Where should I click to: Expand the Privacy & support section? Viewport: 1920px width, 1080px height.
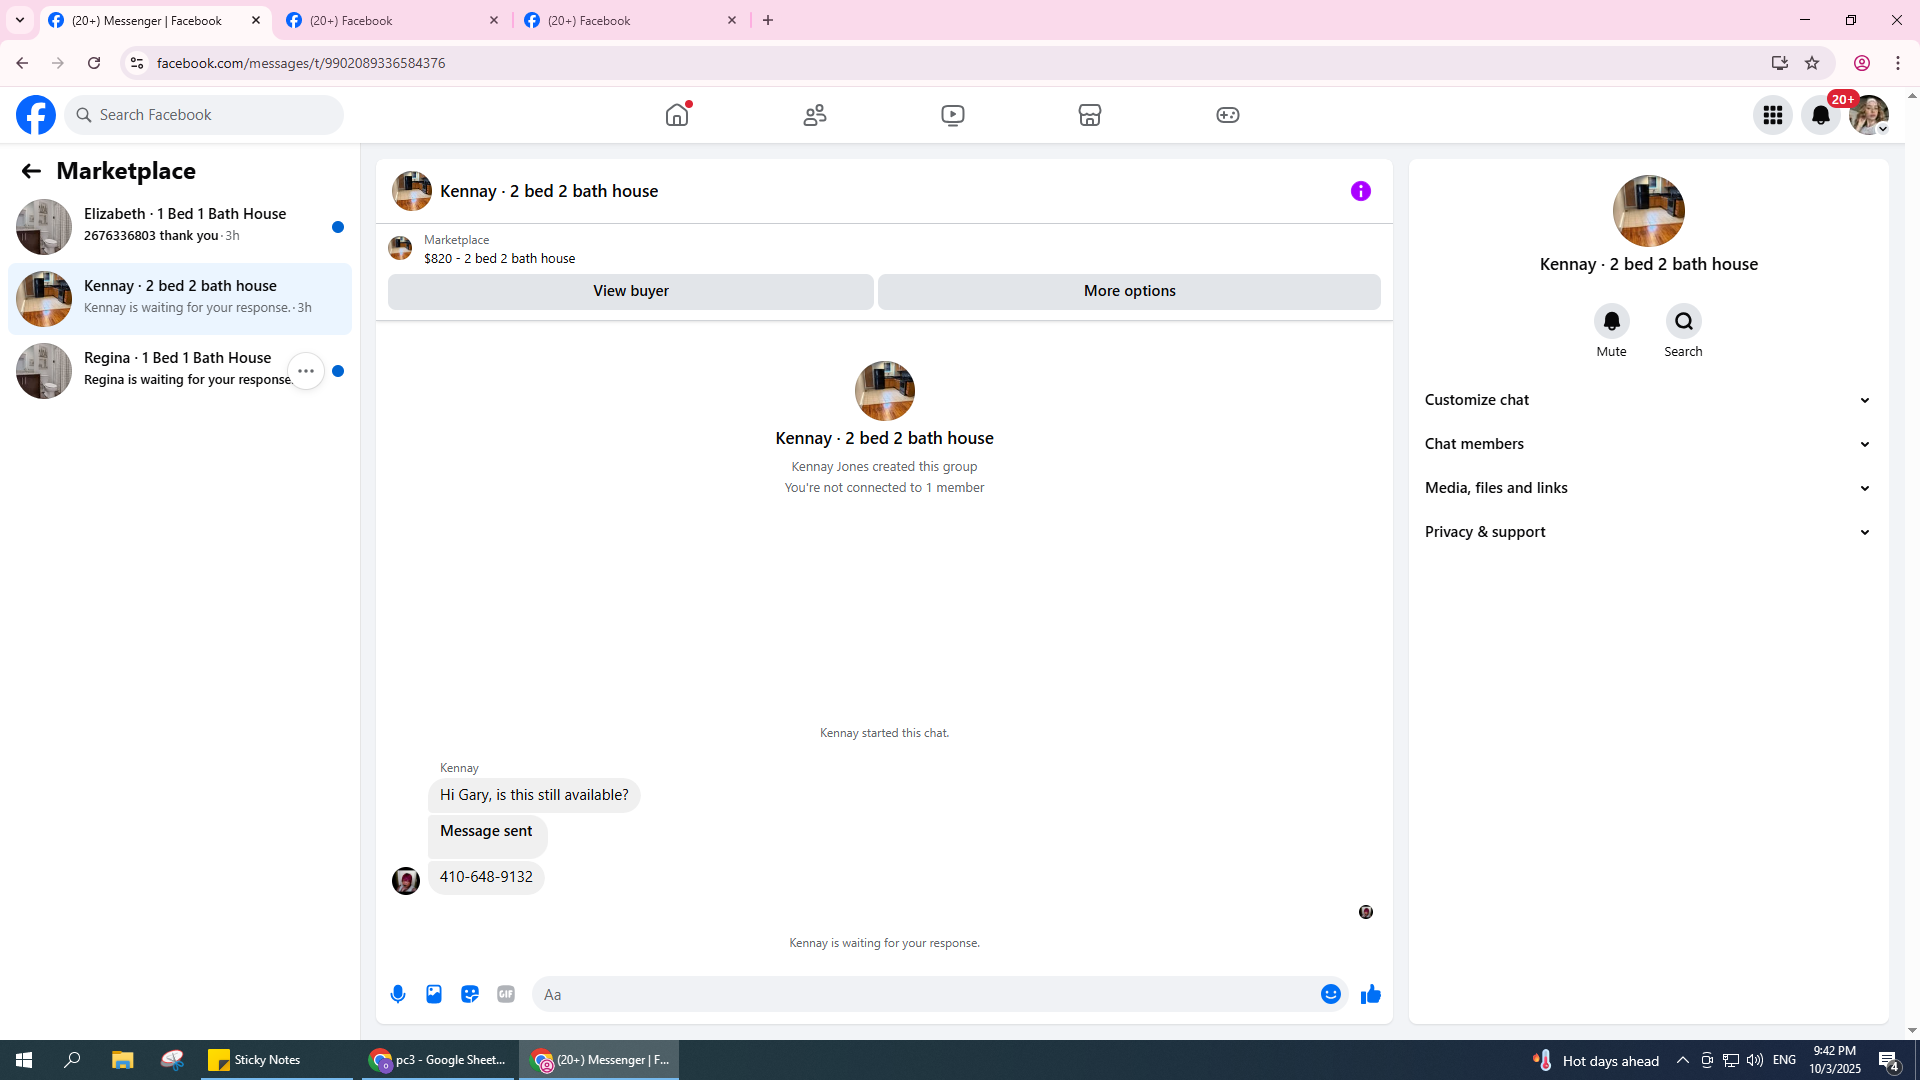tap(1648, 532)
